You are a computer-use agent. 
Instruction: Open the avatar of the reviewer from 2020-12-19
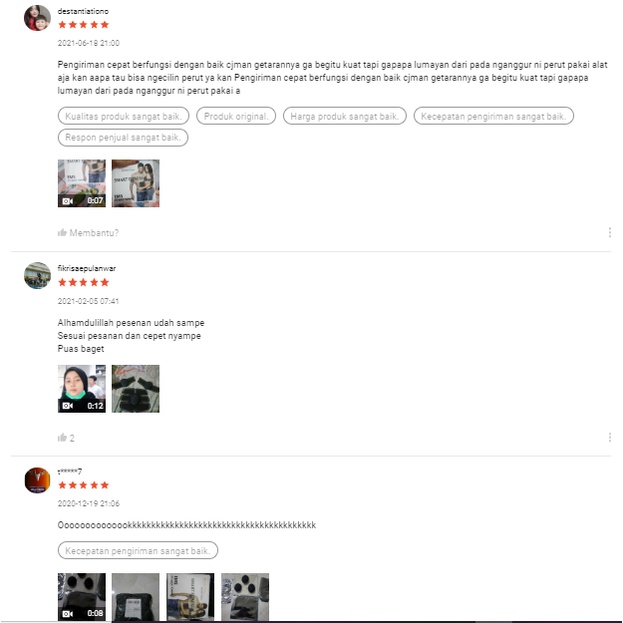coord(37,480)
